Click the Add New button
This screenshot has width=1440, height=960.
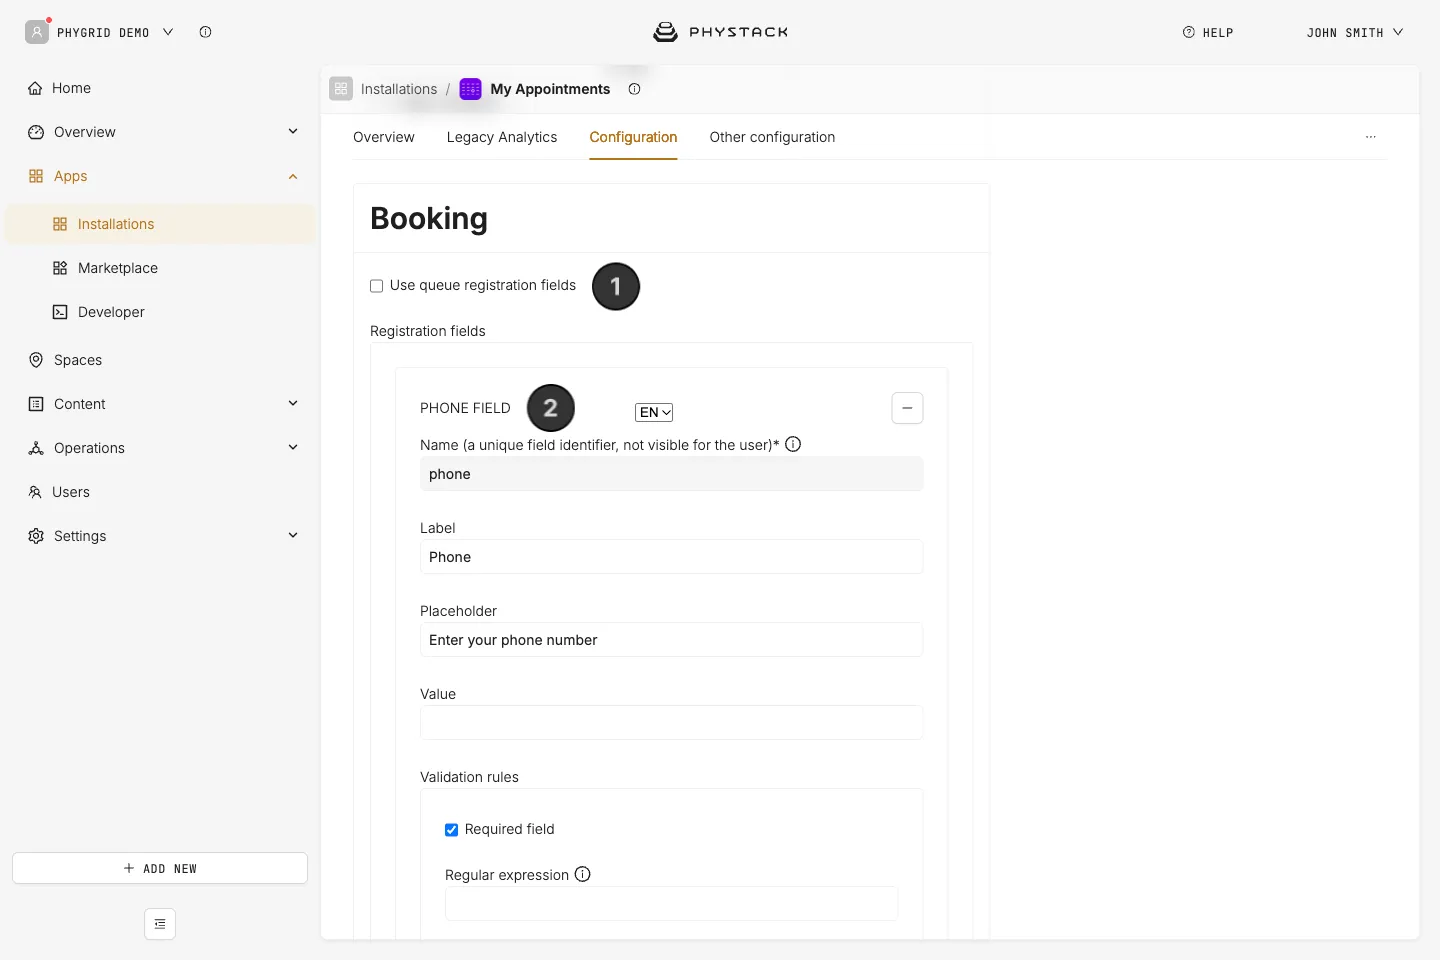coord(160,868)
